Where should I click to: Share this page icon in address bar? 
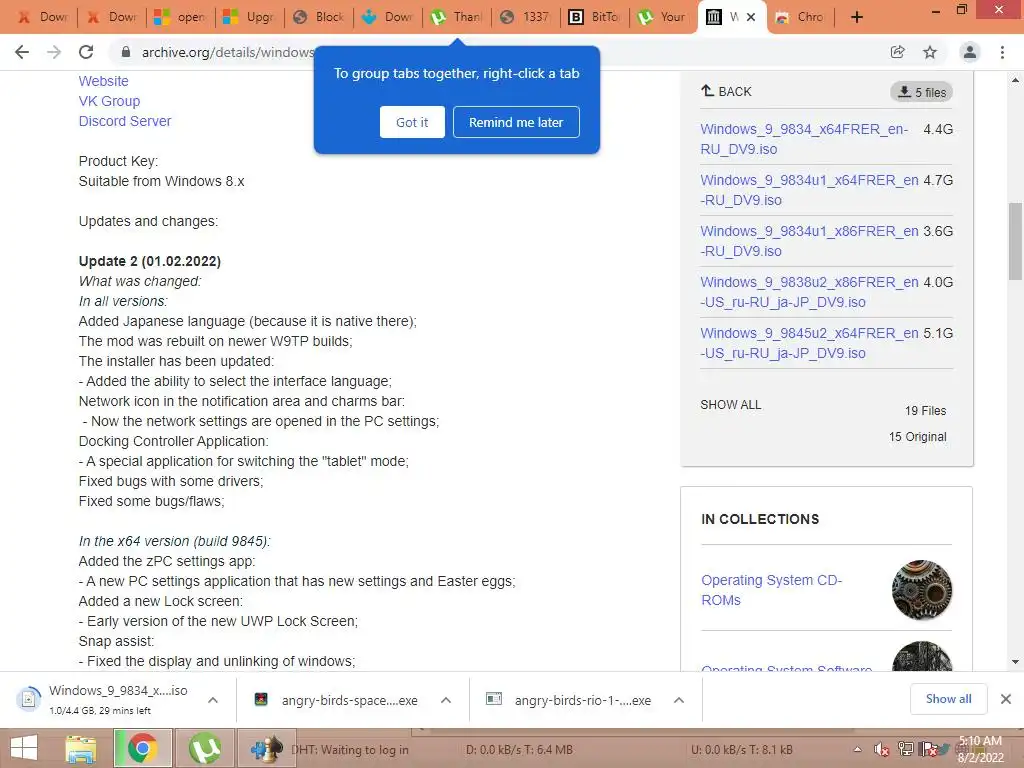click(x=897, y=52)
